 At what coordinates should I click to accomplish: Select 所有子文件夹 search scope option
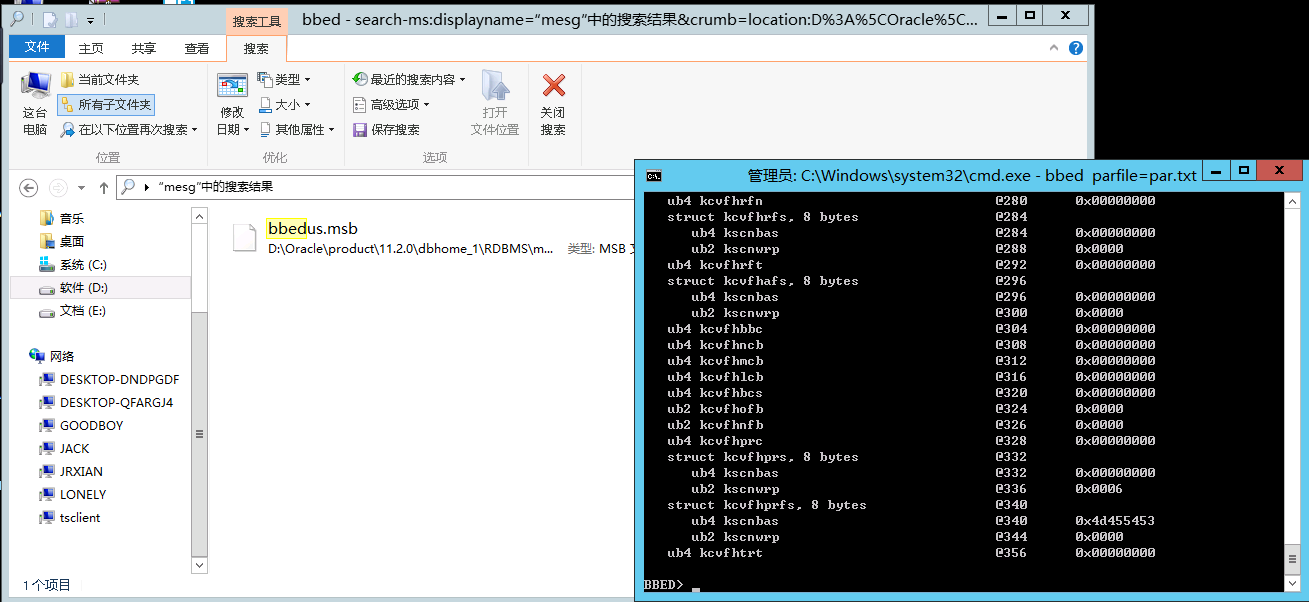point(106,105)
